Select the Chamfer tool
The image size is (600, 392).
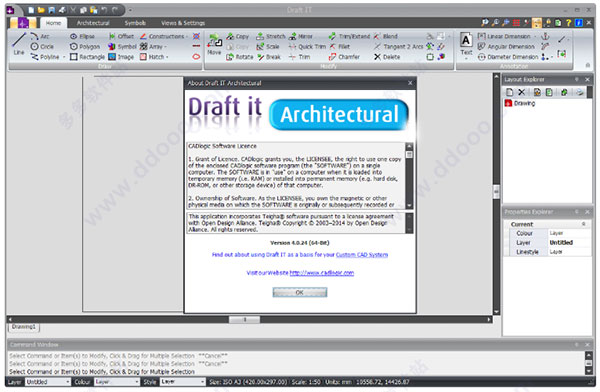click(x=344, y=57)
